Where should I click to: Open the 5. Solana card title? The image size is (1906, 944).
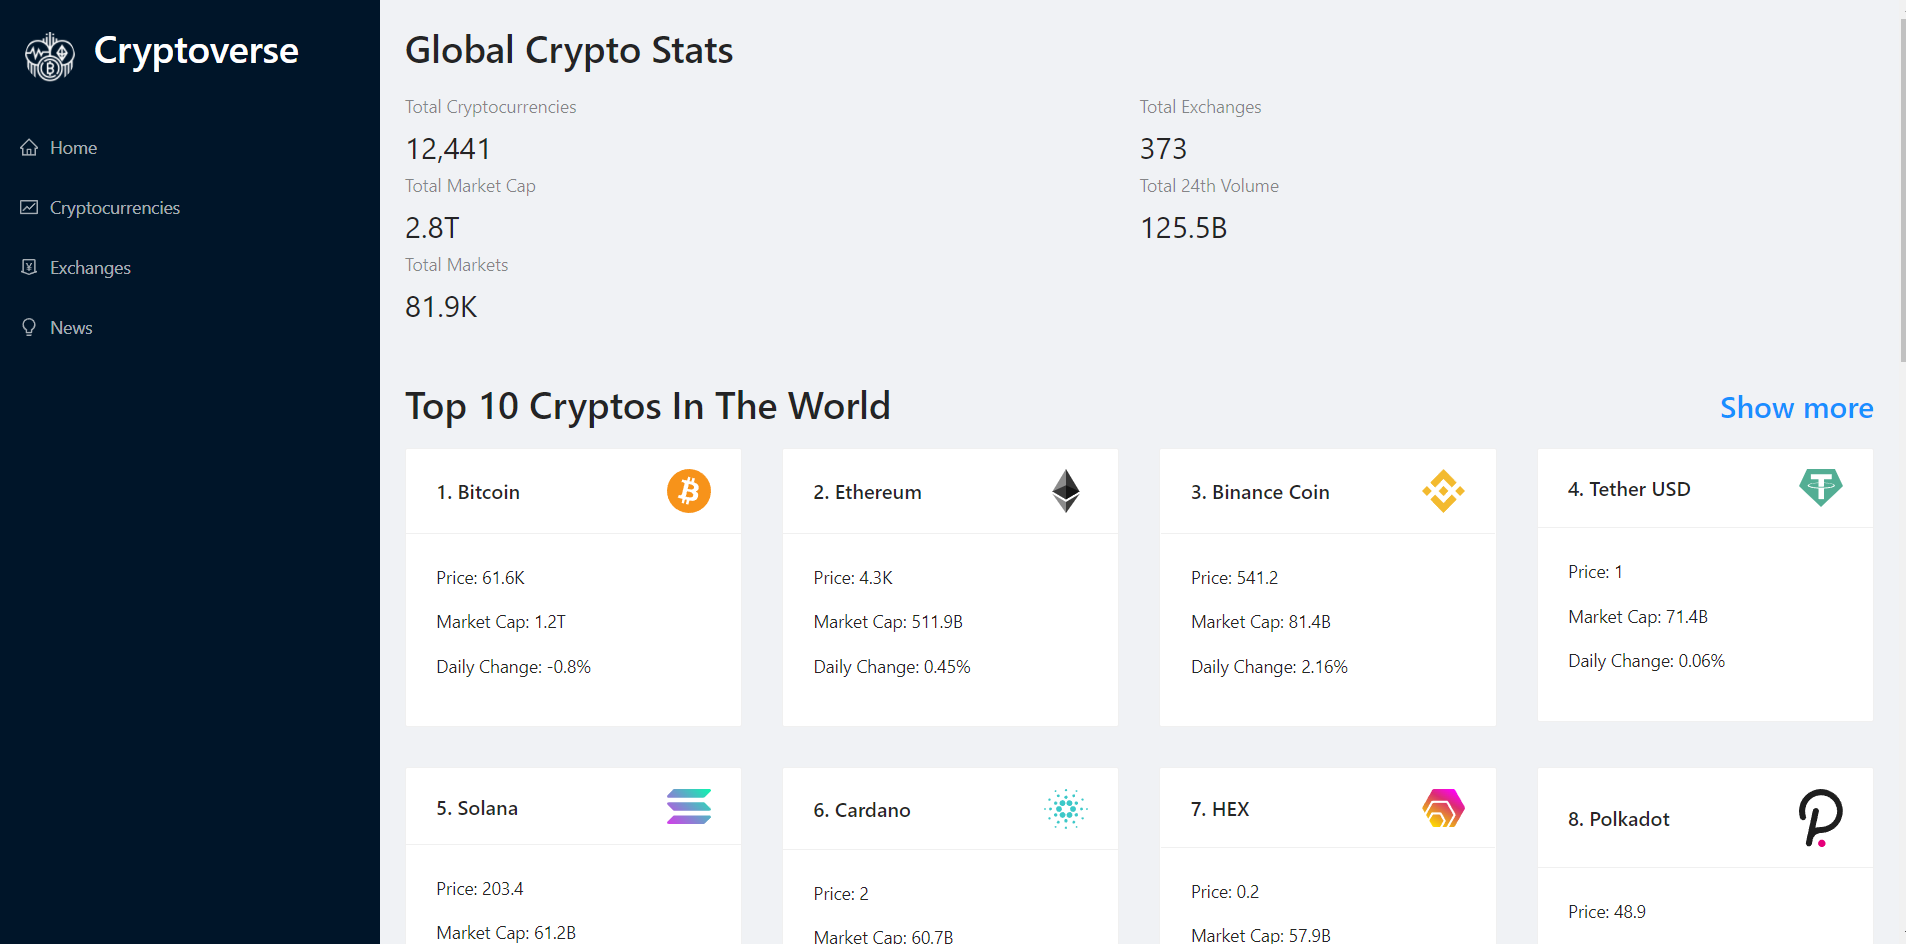point(477,808)
